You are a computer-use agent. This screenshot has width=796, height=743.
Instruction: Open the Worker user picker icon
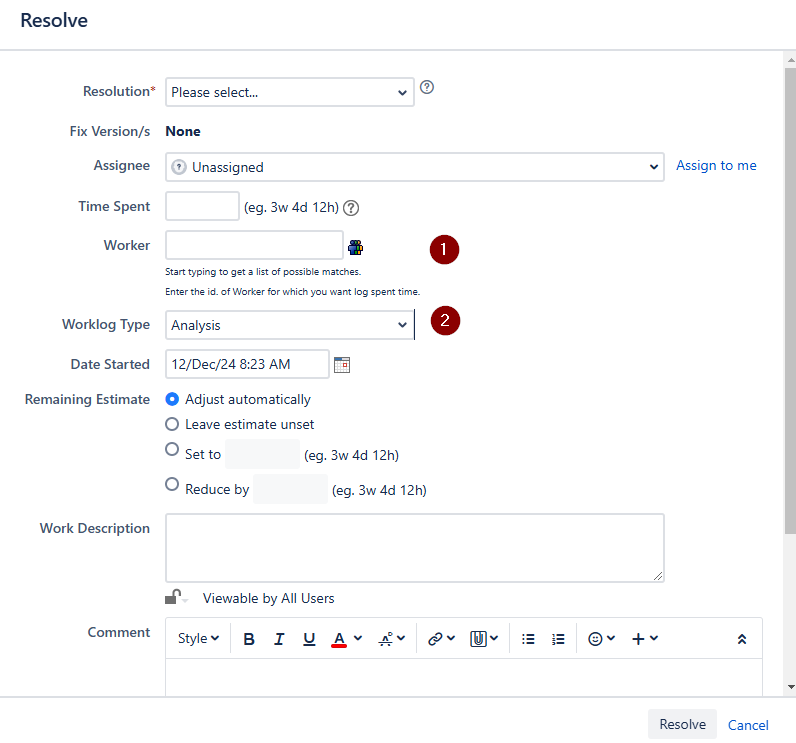pos(355,247)
